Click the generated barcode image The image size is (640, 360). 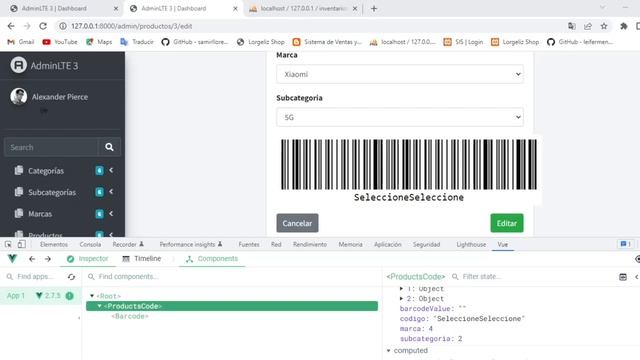(x=409, y=170)
